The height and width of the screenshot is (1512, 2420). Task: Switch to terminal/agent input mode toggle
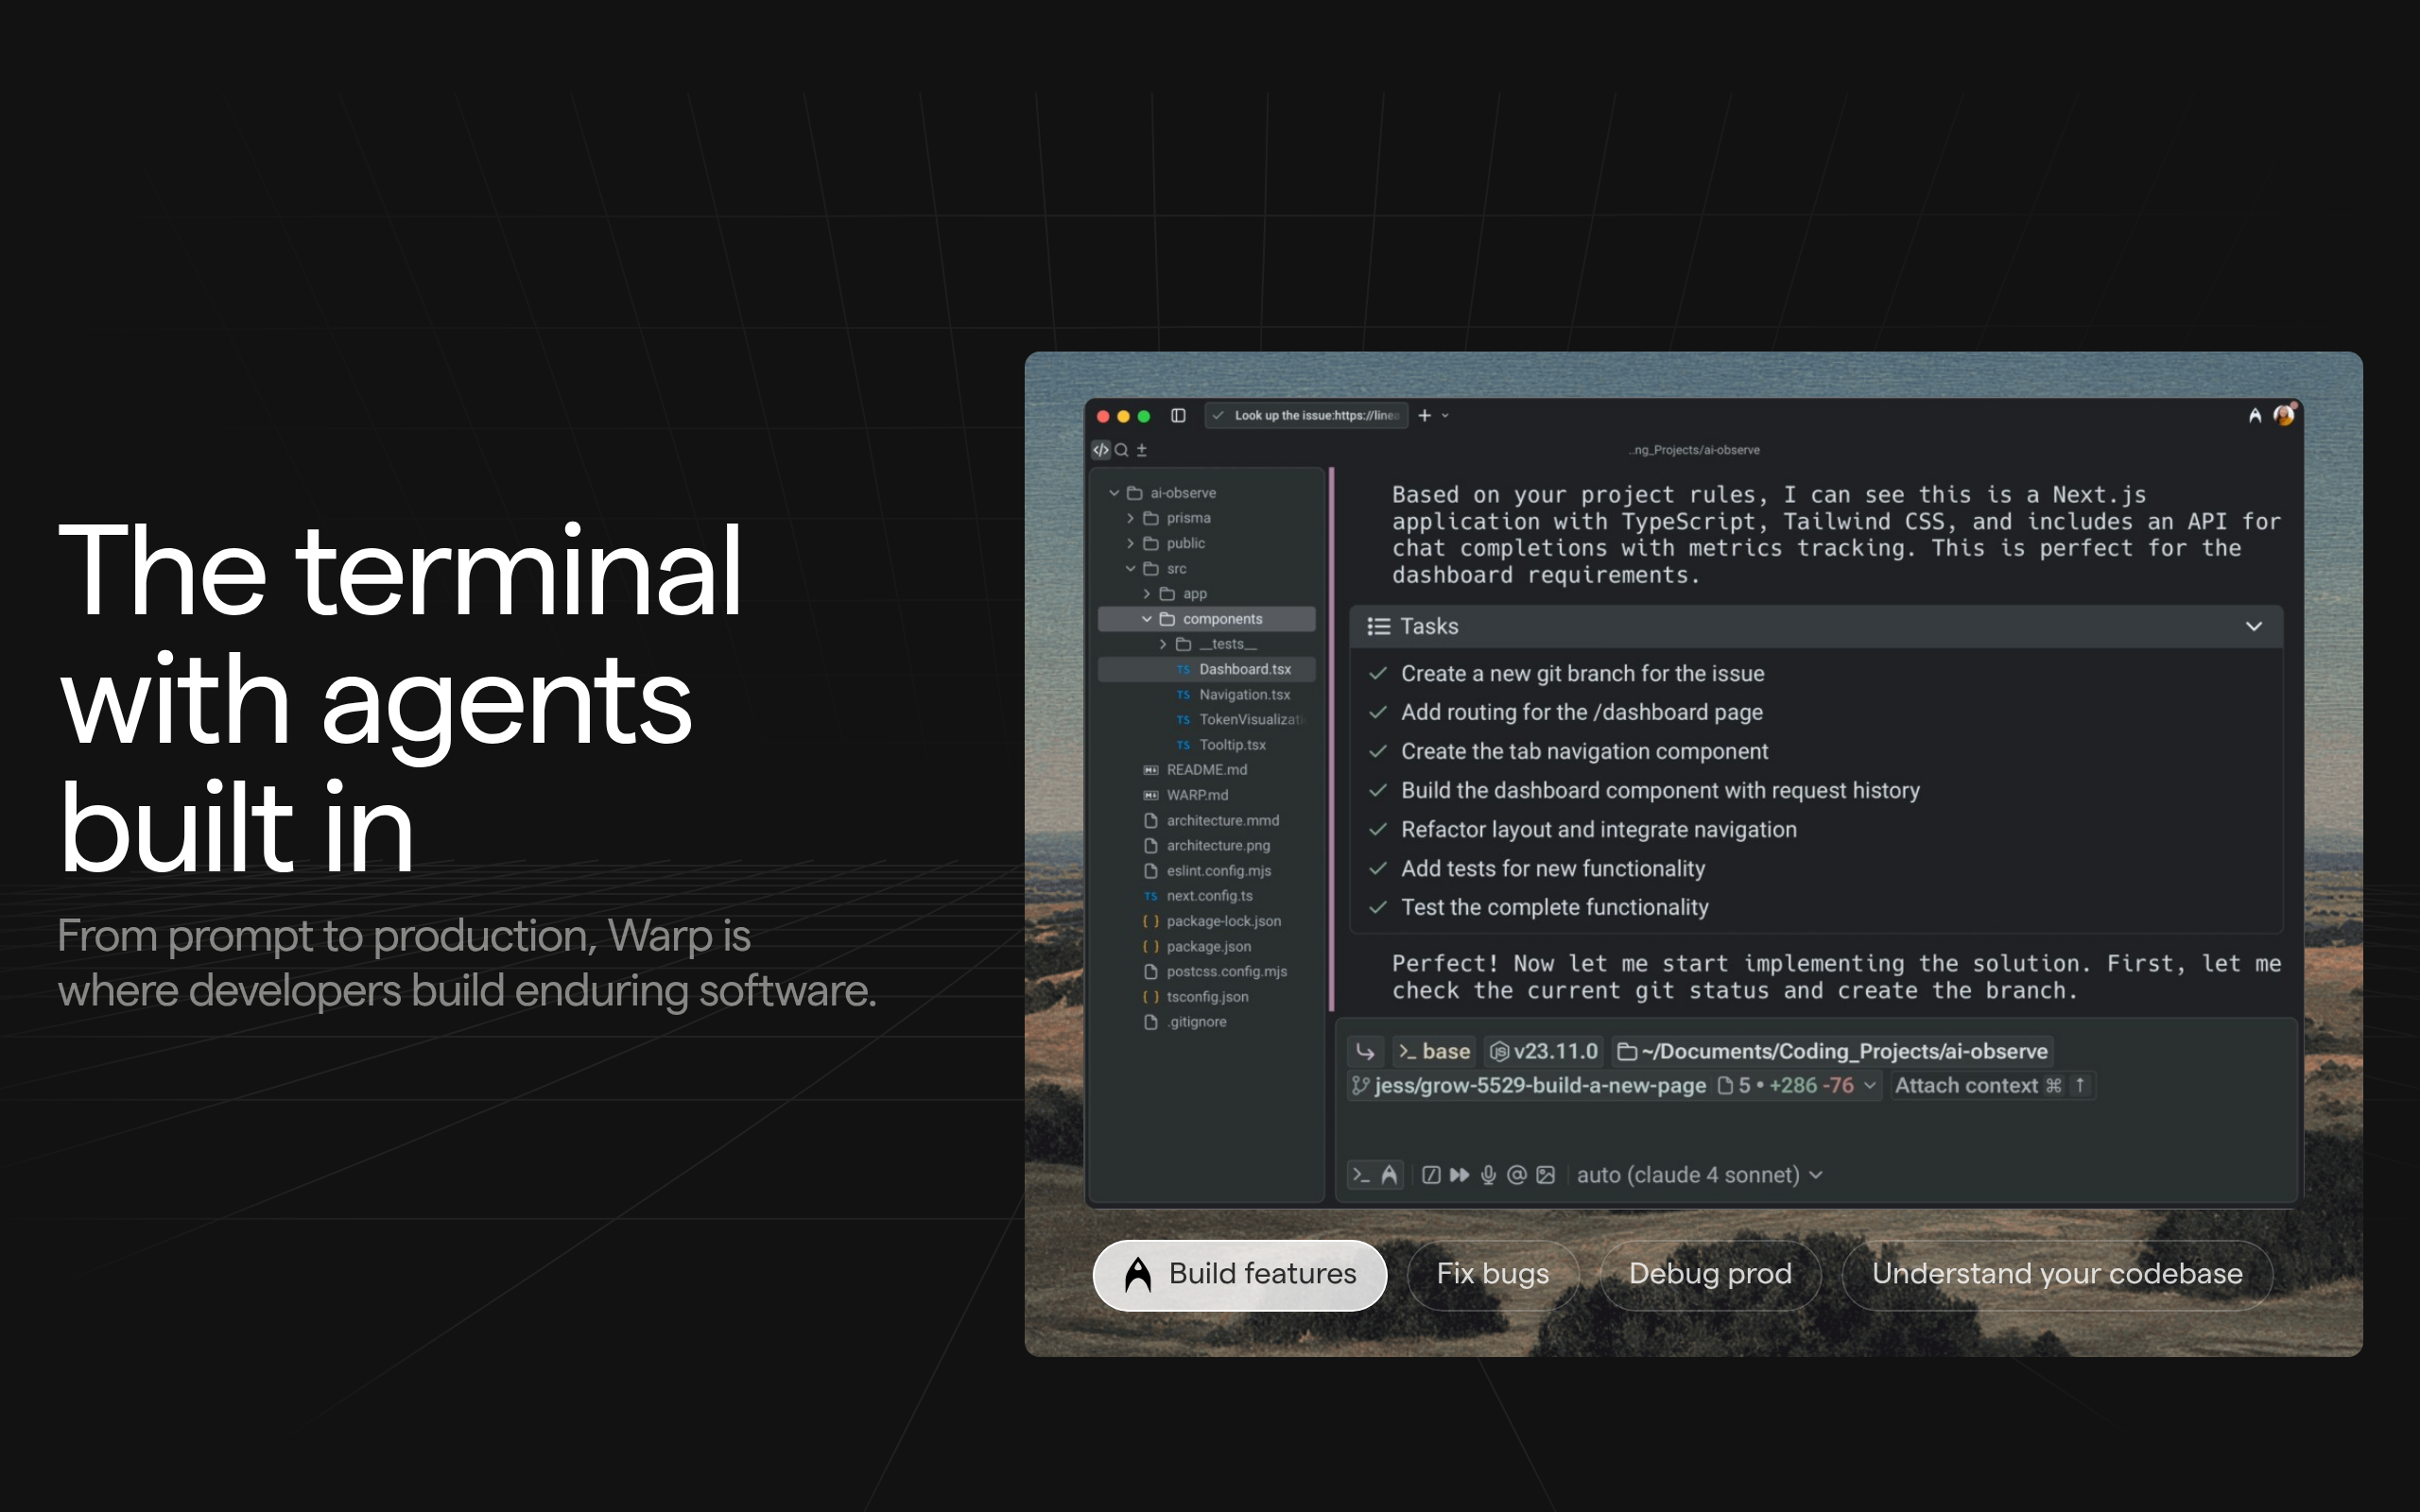pyautogui.click(x=1362, y=1175)
